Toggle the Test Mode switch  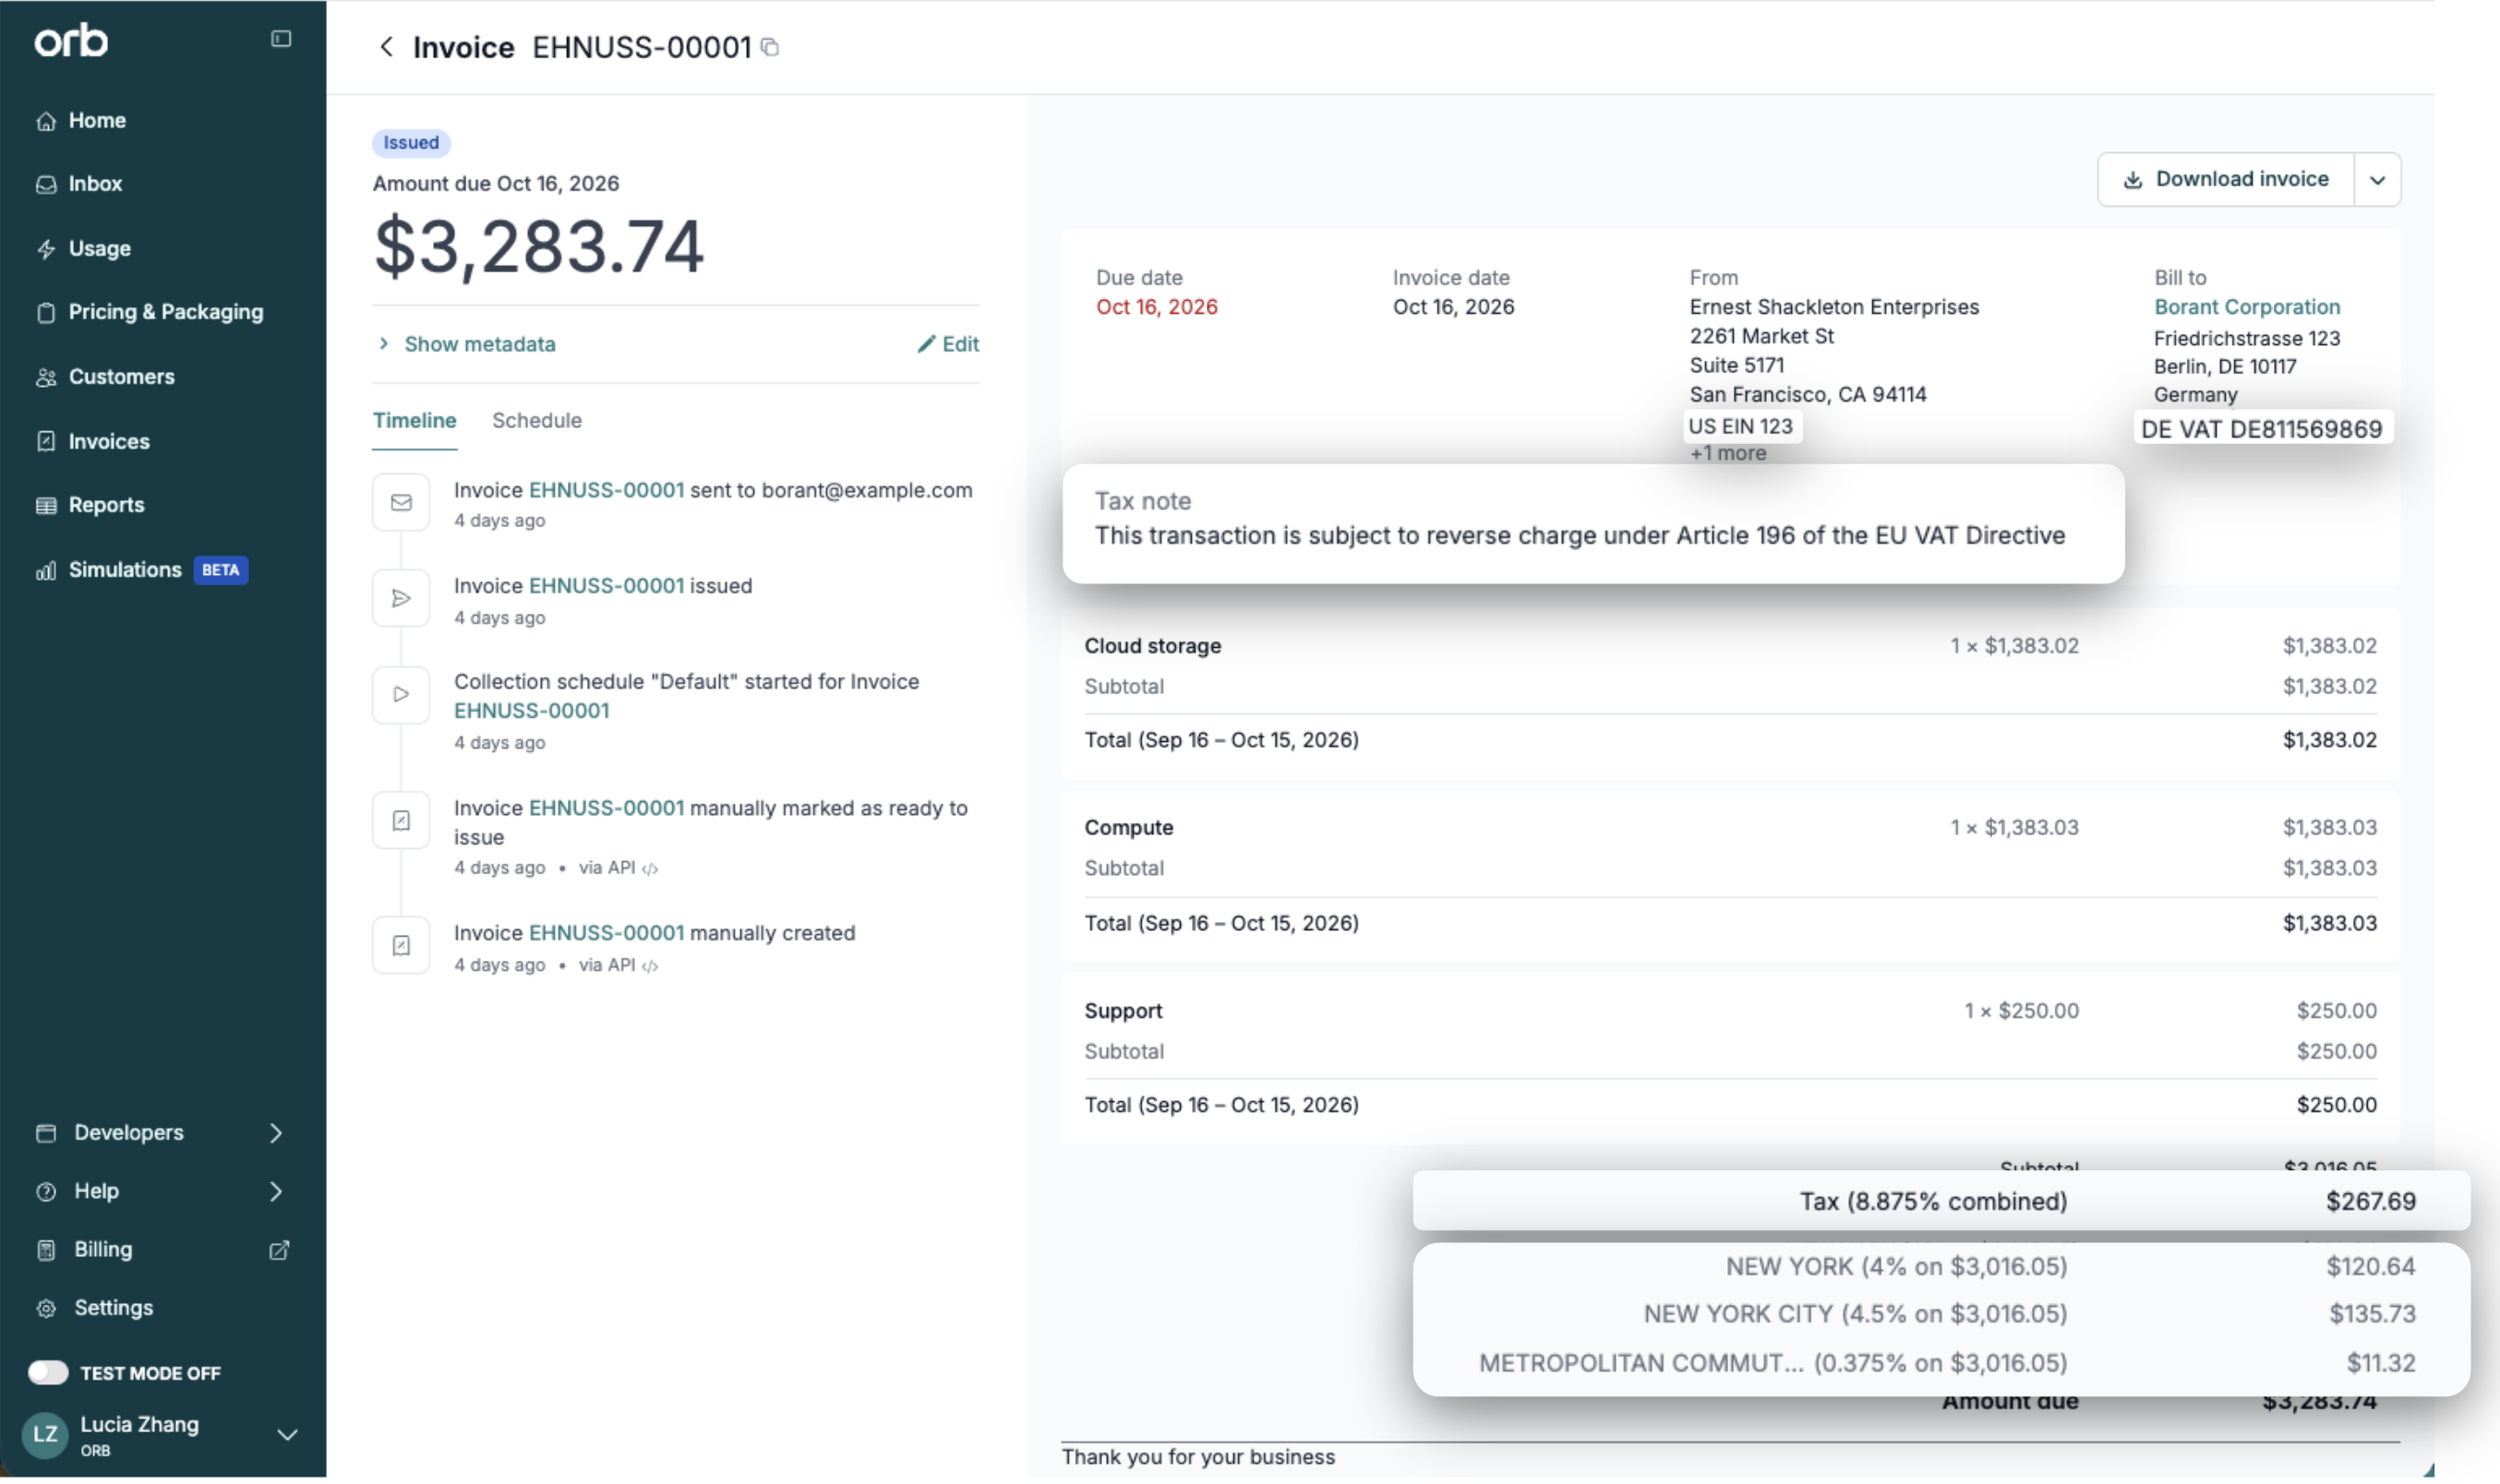47,1373
